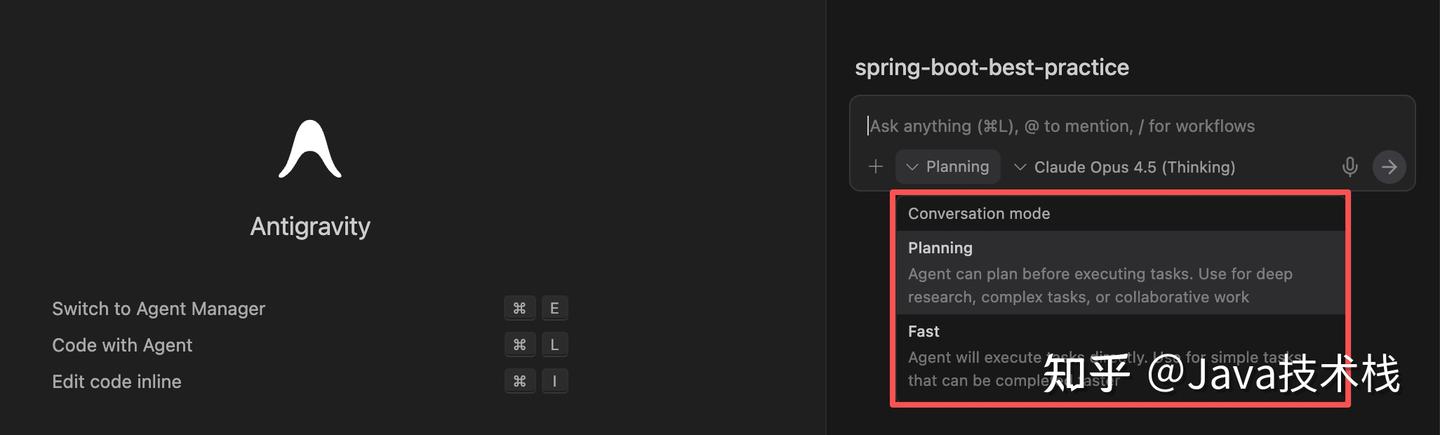Click the plus icon to add context
The width and height of the screenshot is (1440, 435).
(875, 167)
